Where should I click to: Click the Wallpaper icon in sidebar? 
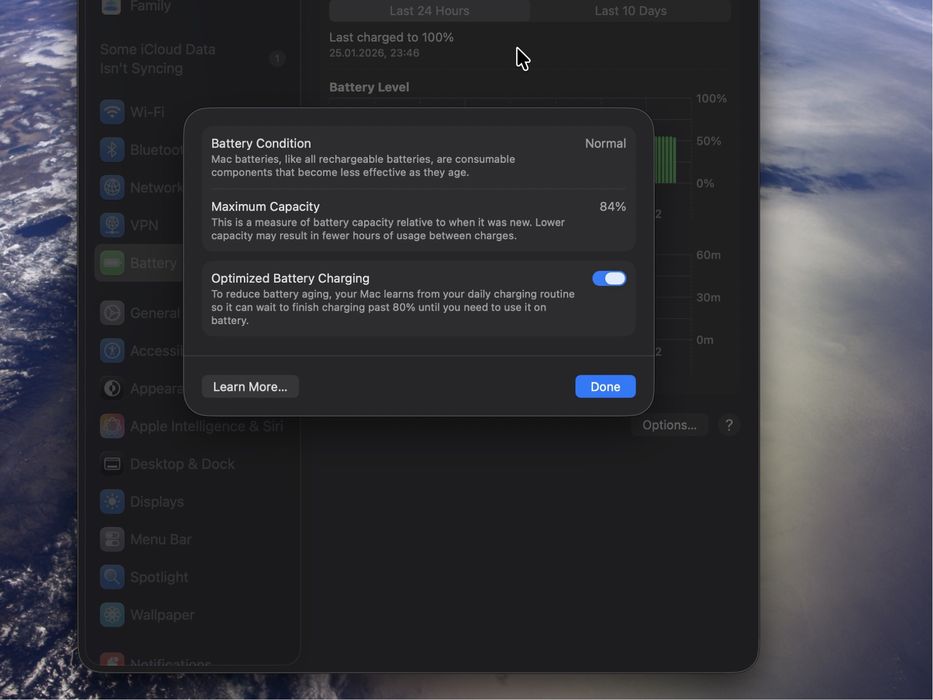pyautogui.click(x=112, y=615)
